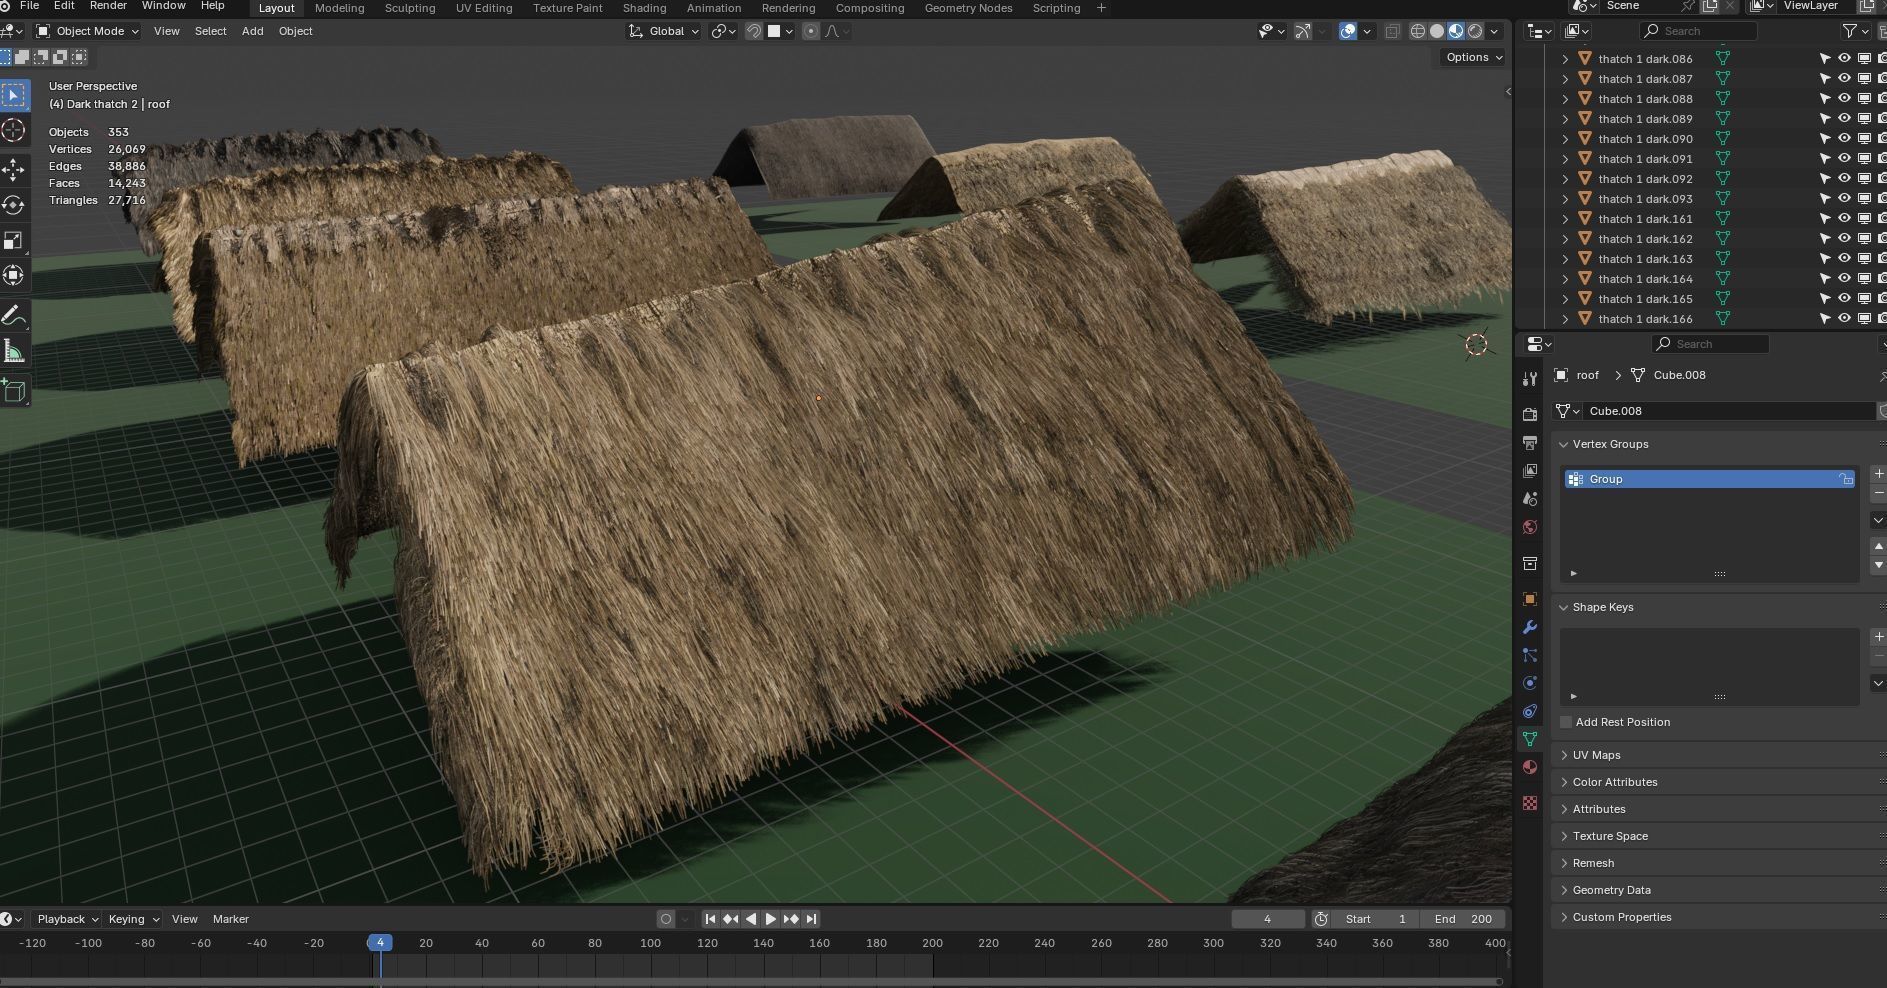Toggle snapping magnet icon
The image size is (1887, 988).
(x=754, y=31)
